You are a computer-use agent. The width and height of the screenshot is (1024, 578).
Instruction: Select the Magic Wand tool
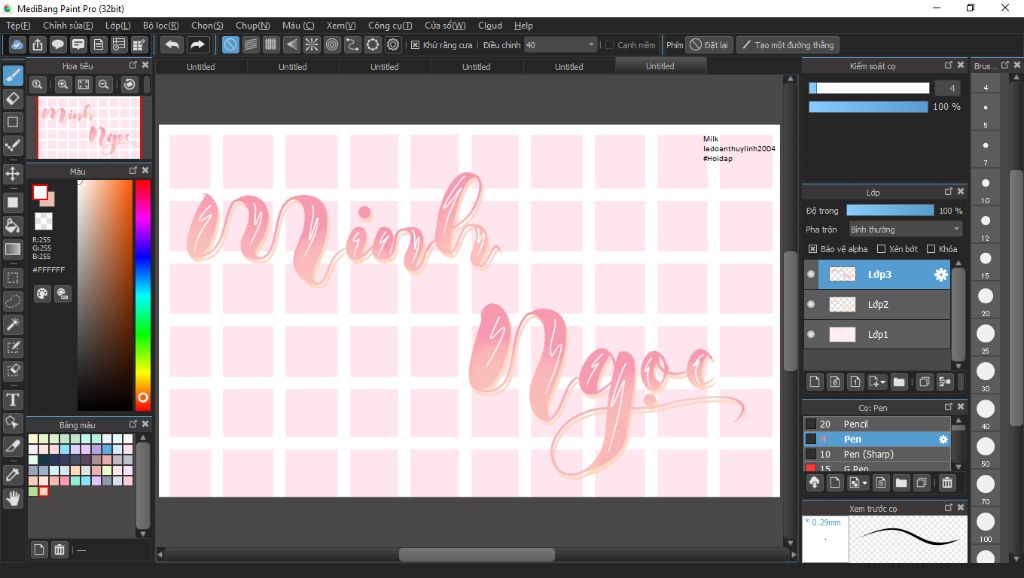click(x=13, y=324)
